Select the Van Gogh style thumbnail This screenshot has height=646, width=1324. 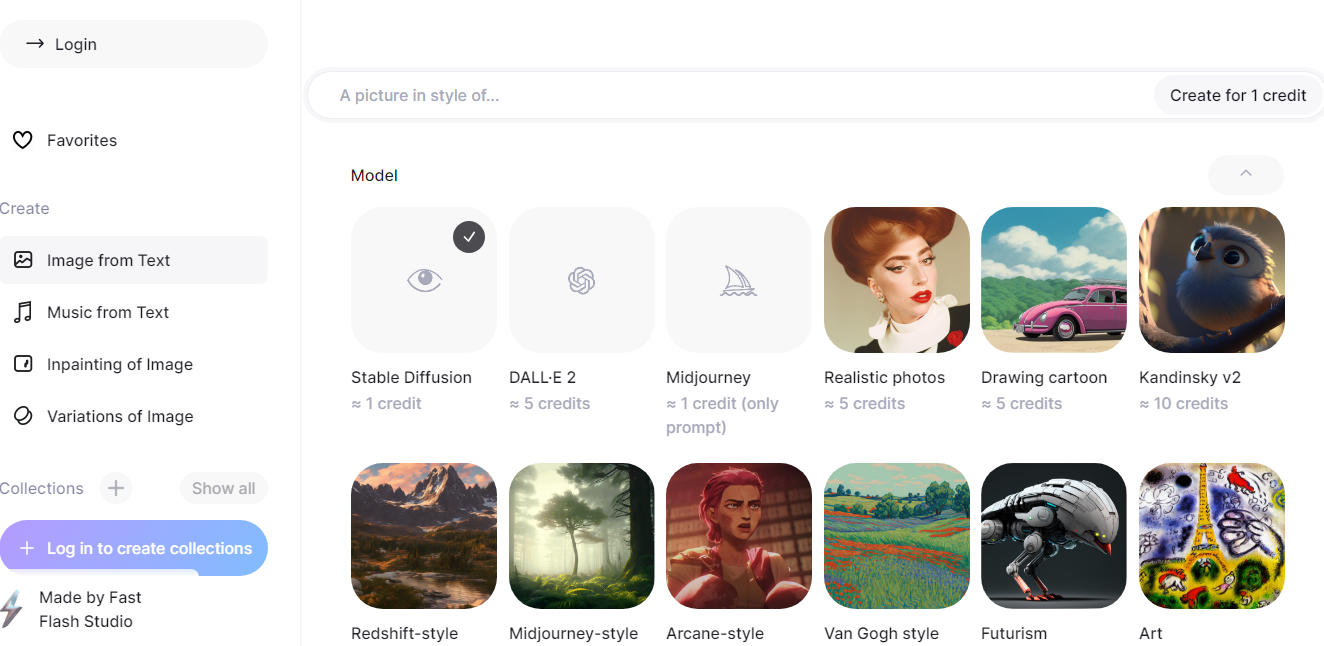point(897,536)
